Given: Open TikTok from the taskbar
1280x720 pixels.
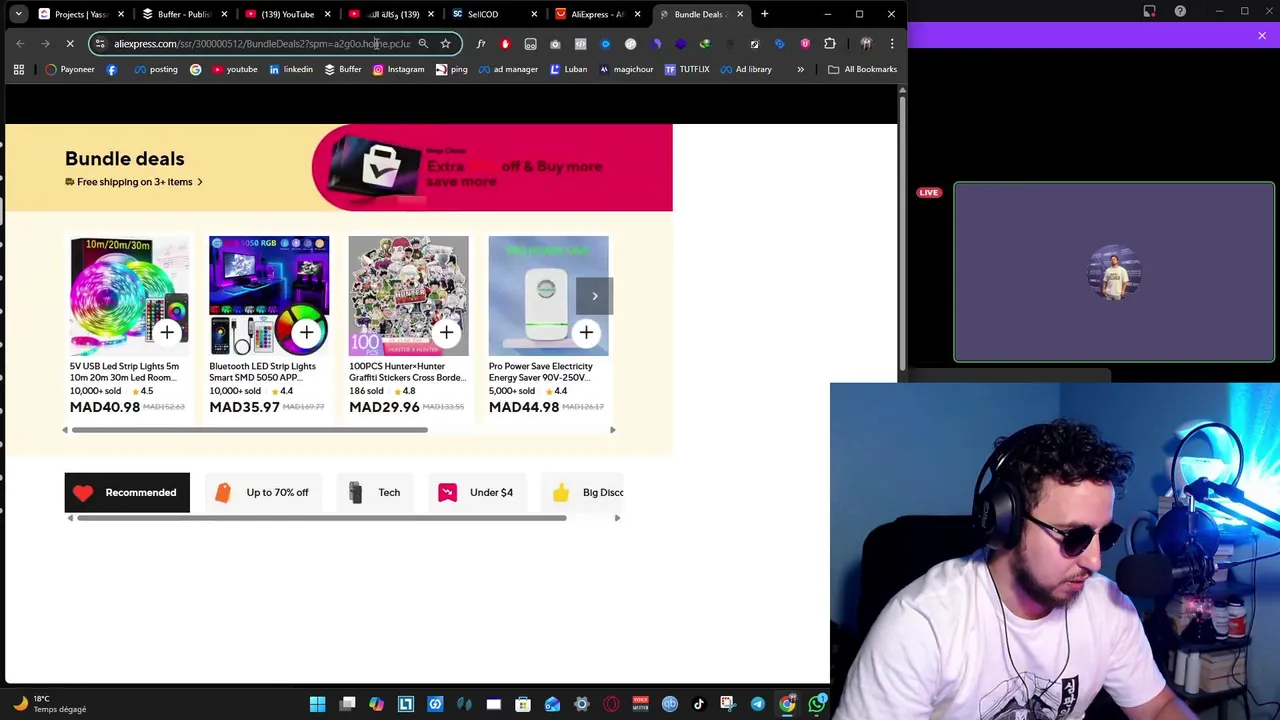Looking at the screenshot, I should click(x=699, y=705).
